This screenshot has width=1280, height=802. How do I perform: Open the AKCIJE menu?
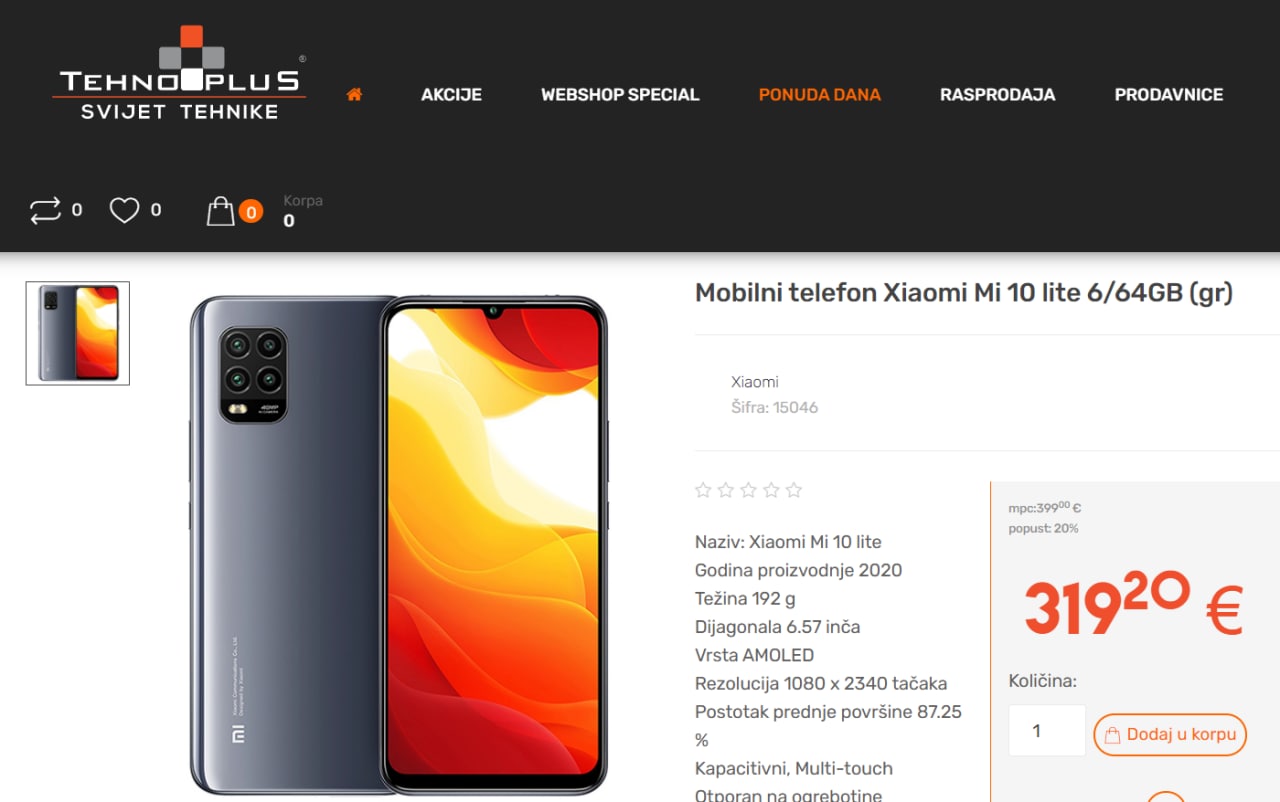click(x=451, y=95)
